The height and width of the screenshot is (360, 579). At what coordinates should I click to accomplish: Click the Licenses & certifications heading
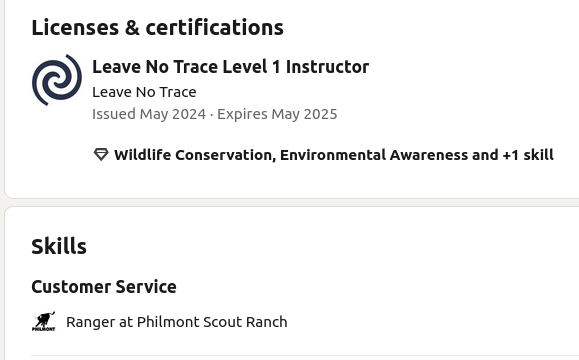[157, 28]
